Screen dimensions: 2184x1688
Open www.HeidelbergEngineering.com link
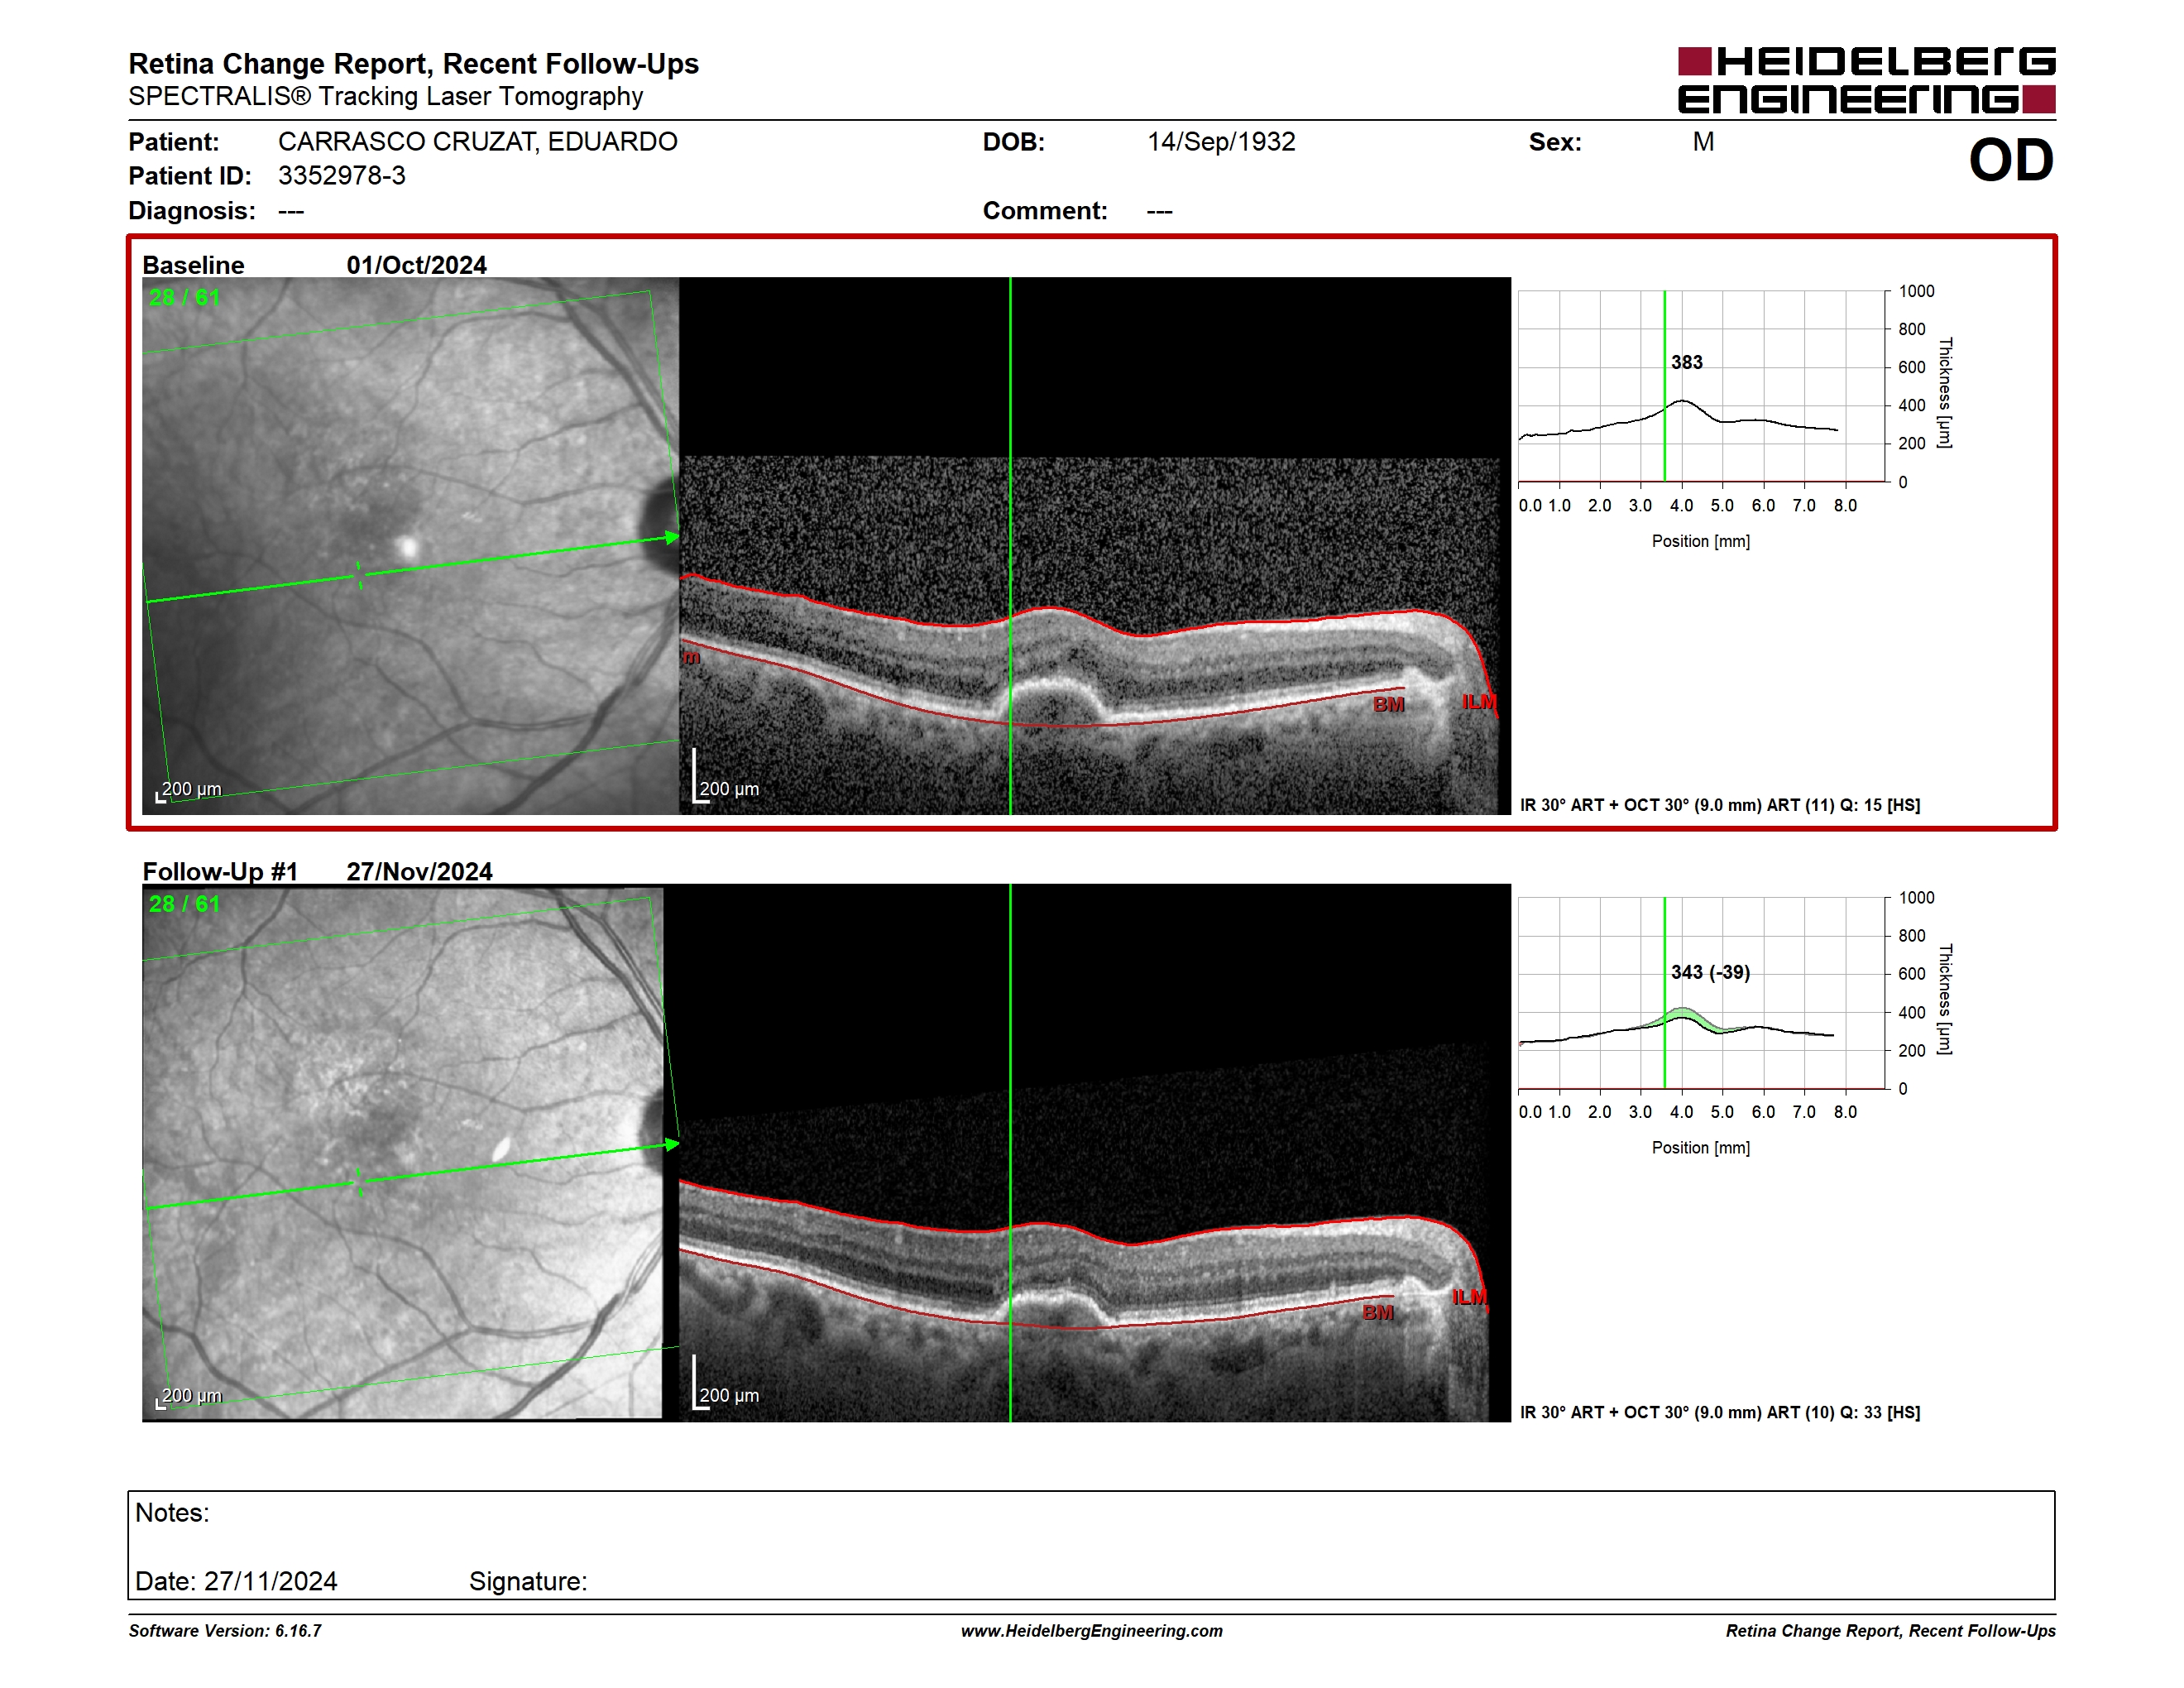(x=1092, y=1631)
